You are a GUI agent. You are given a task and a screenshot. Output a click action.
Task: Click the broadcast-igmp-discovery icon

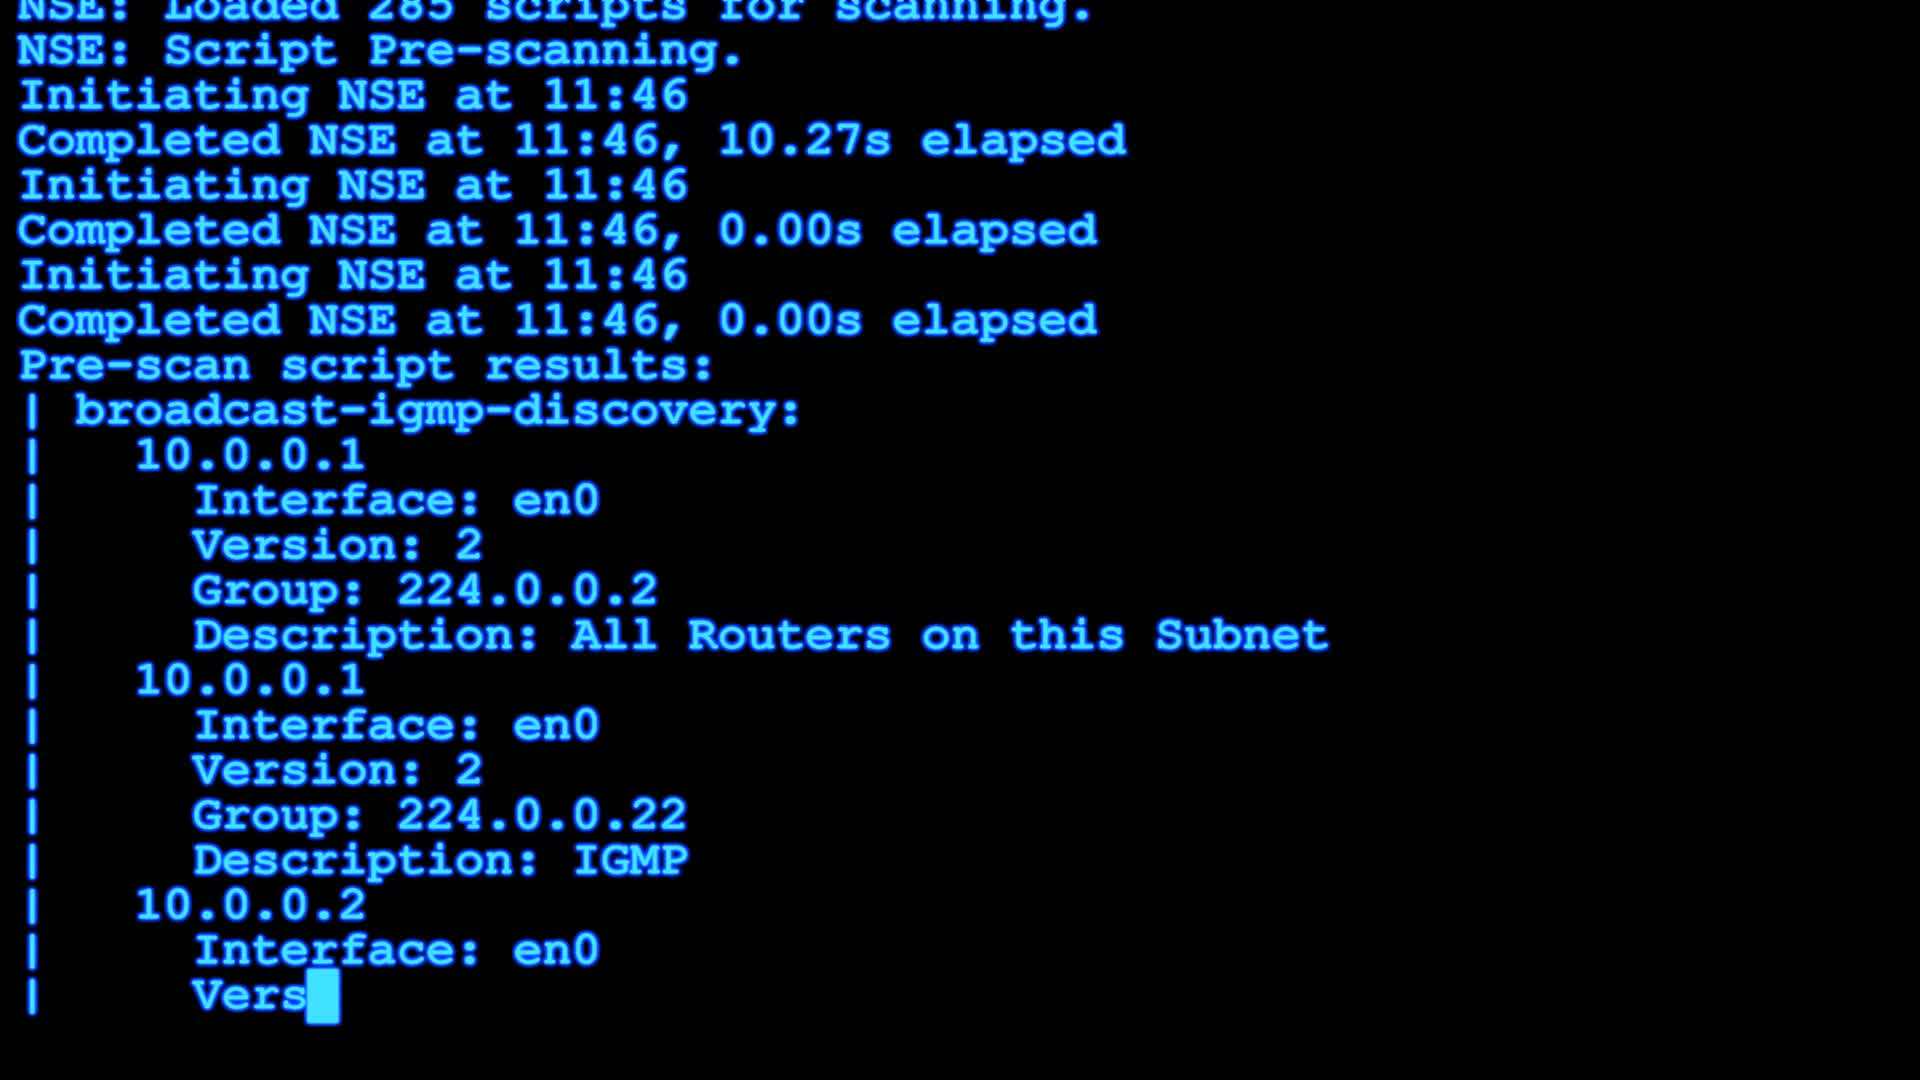click(x=436, y=409)
